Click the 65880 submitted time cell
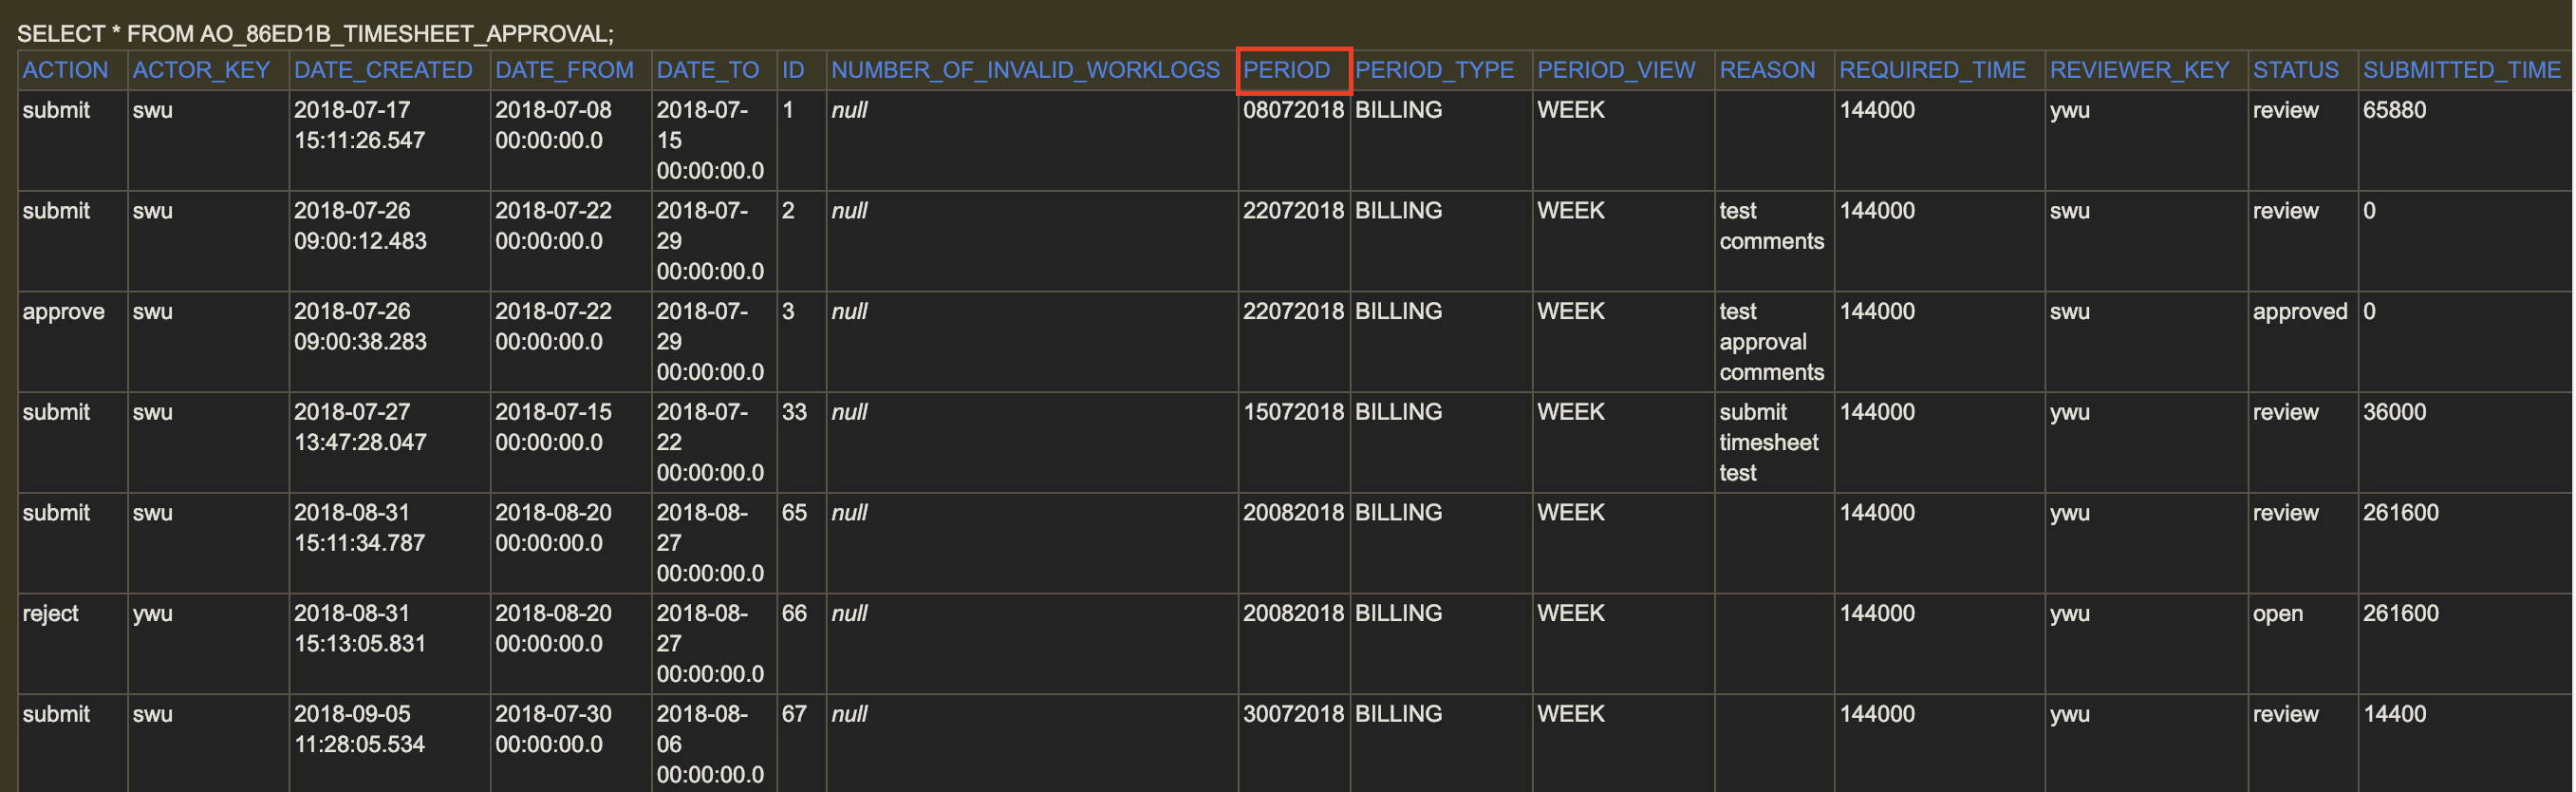 tap(2394, 110)
